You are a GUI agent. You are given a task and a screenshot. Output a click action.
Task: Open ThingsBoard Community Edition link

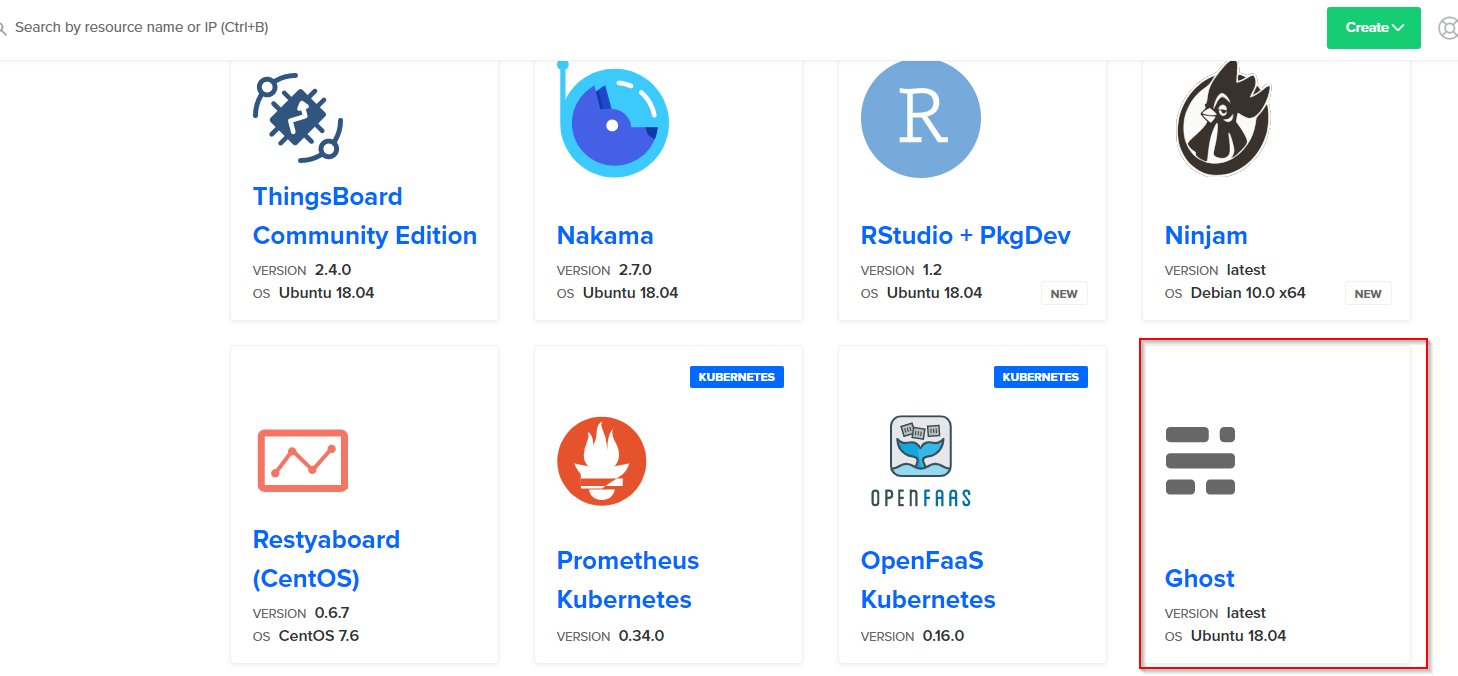[365, 216]
